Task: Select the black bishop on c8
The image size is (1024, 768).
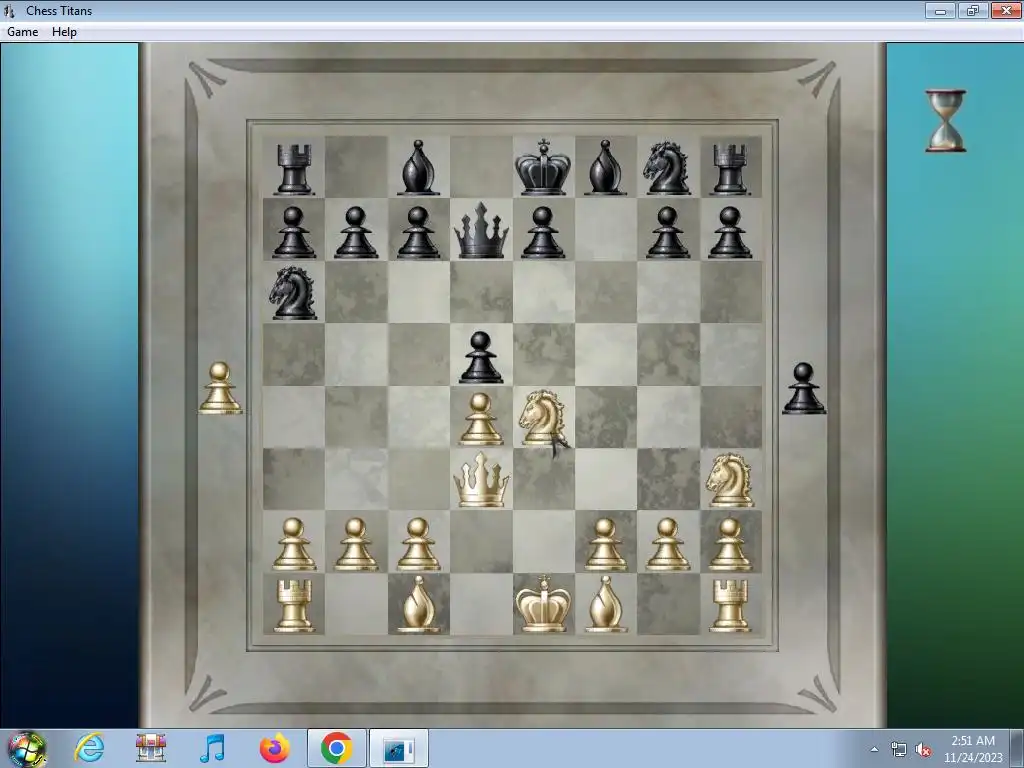Action: coord(418,168)
